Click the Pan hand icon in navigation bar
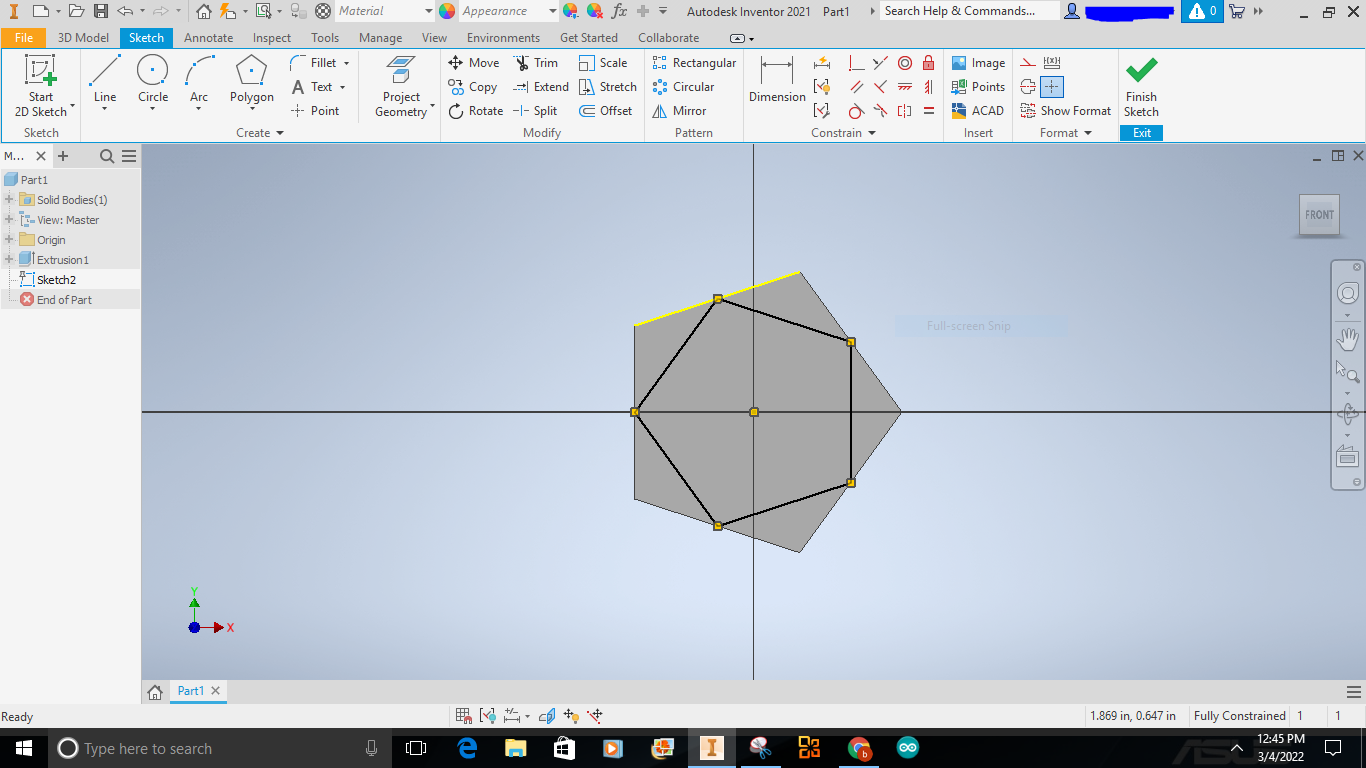The height and width of the screenshot is (768, 1366). 1348,339
